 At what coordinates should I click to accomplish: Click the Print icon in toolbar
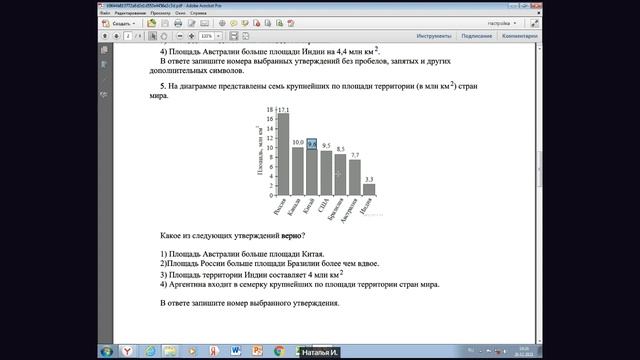tap(178, 23)
